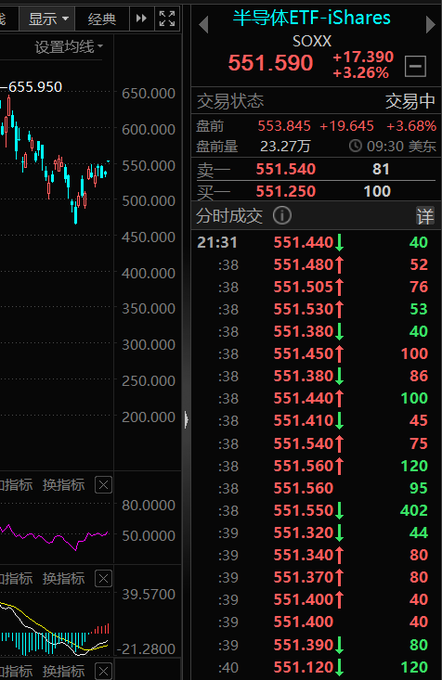Select trade row priced 551.540
The height and width of the screenshot is (680, 442).
pos(316,443)
